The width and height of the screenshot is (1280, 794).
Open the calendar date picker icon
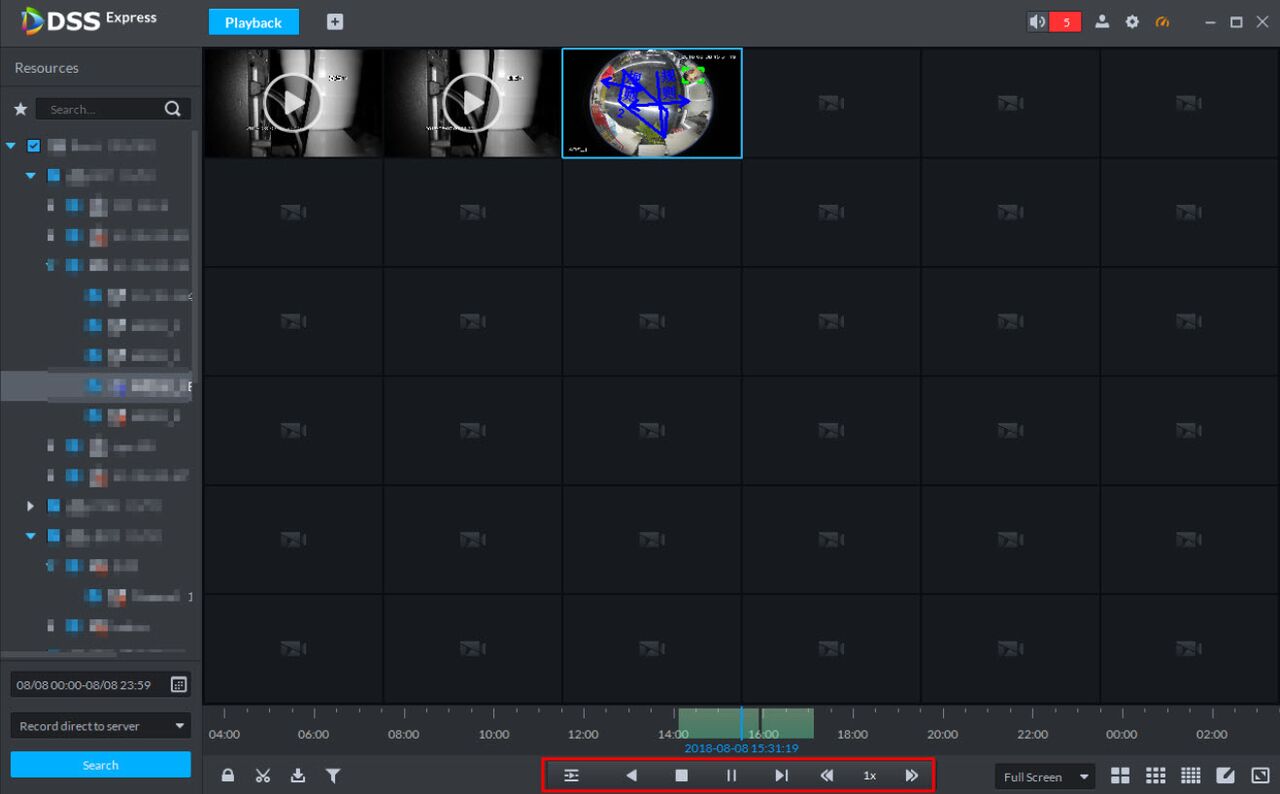click(x=178, y=685)
